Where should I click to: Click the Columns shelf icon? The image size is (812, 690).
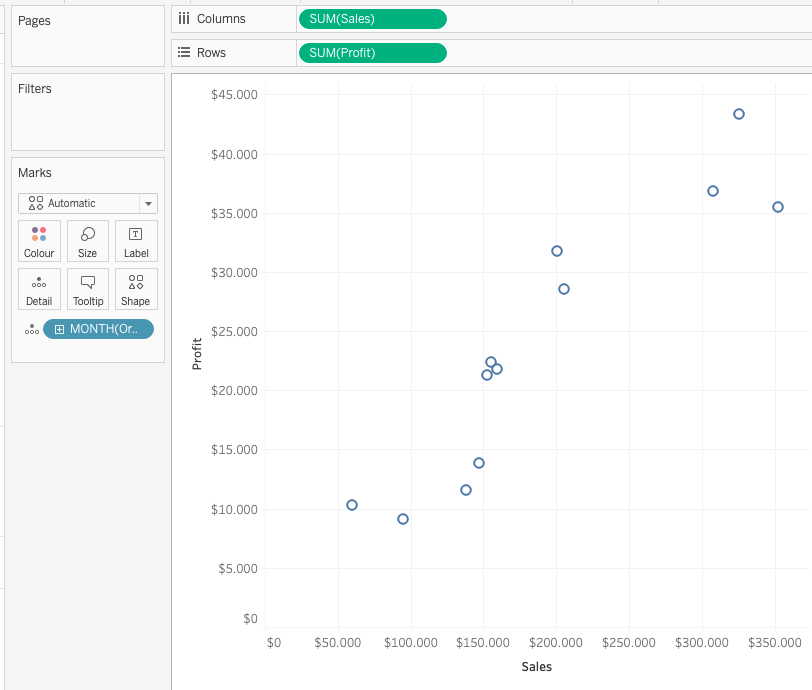point(184,19)
